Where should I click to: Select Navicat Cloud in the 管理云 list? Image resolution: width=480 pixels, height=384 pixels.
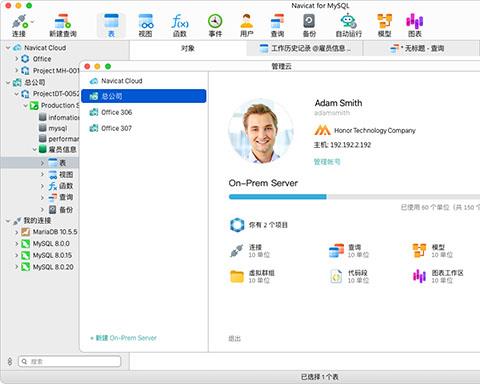144,81
